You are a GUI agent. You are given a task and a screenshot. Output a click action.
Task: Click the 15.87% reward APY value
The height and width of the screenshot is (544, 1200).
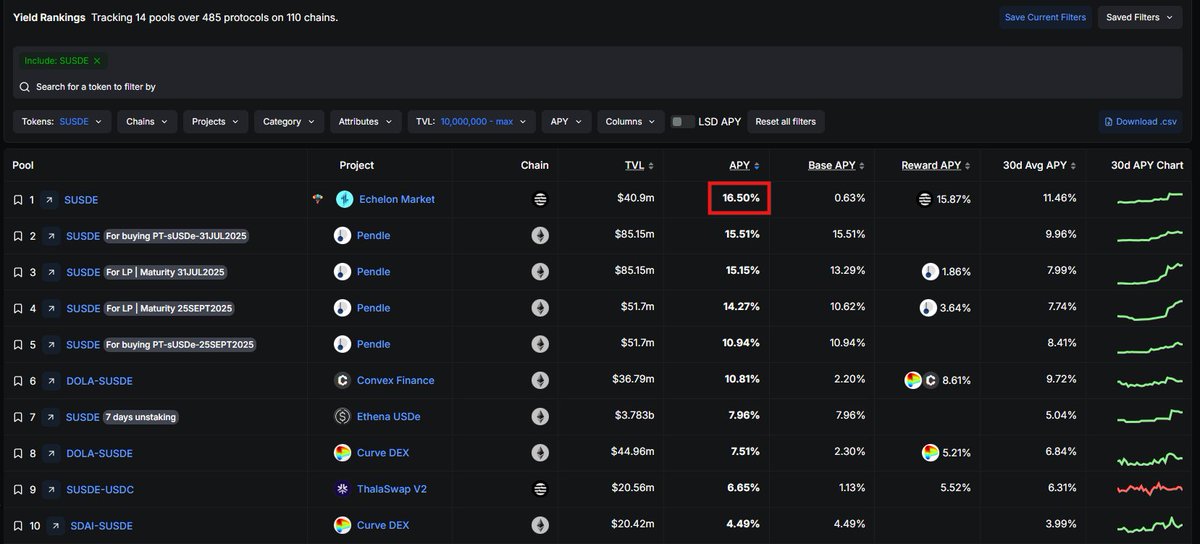coord(954,200)
